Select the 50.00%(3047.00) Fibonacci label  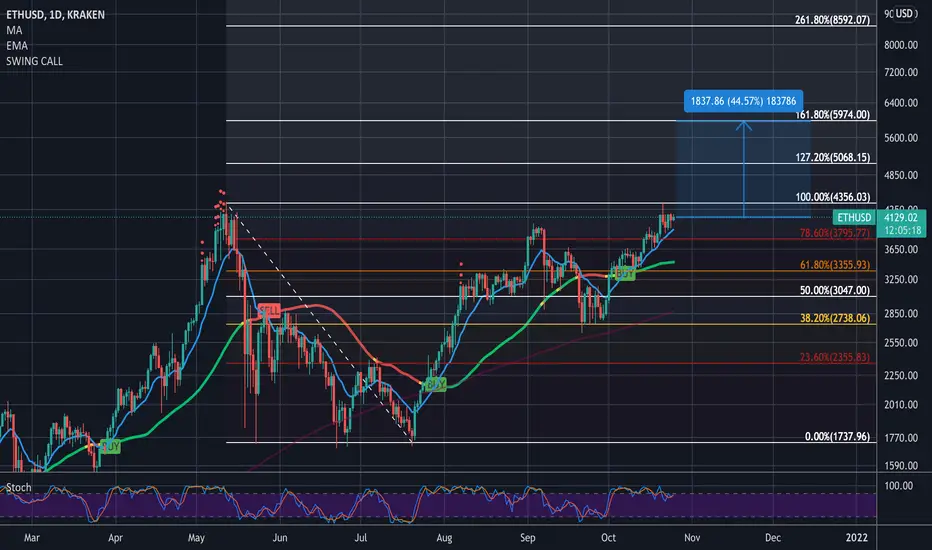pos(835,290)
